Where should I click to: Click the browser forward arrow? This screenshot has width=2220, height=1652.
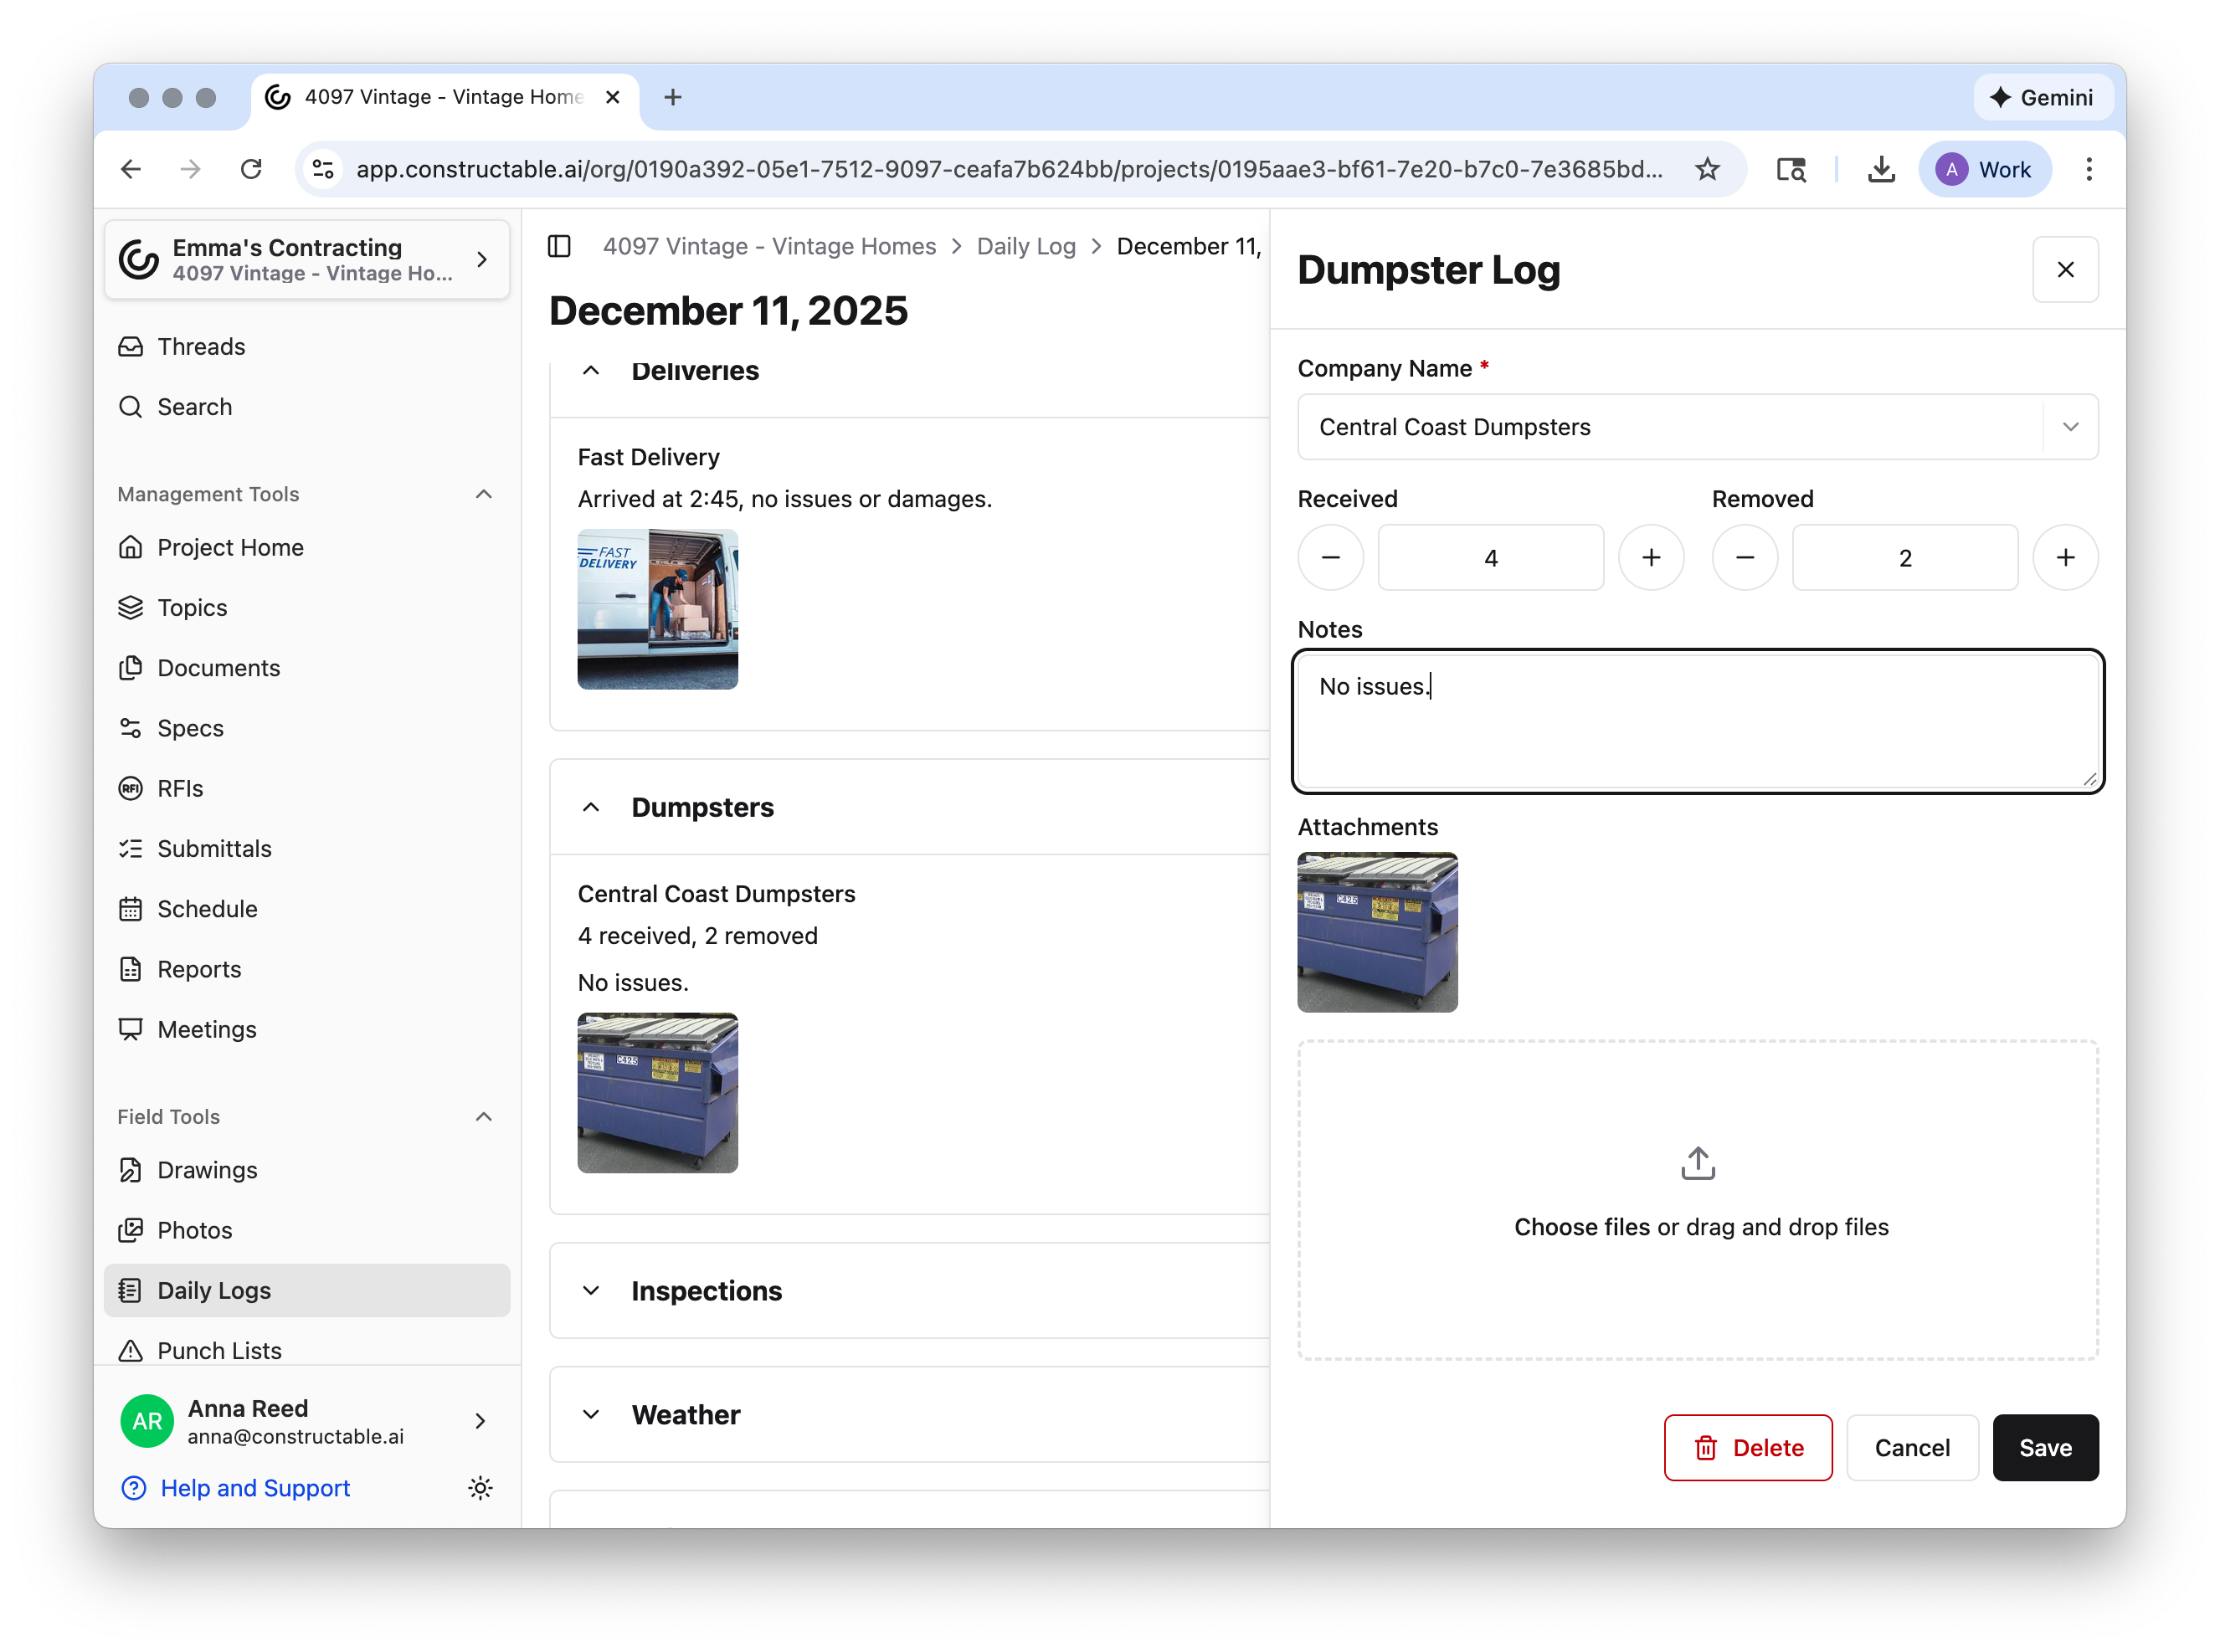click(x=190, y=169)
